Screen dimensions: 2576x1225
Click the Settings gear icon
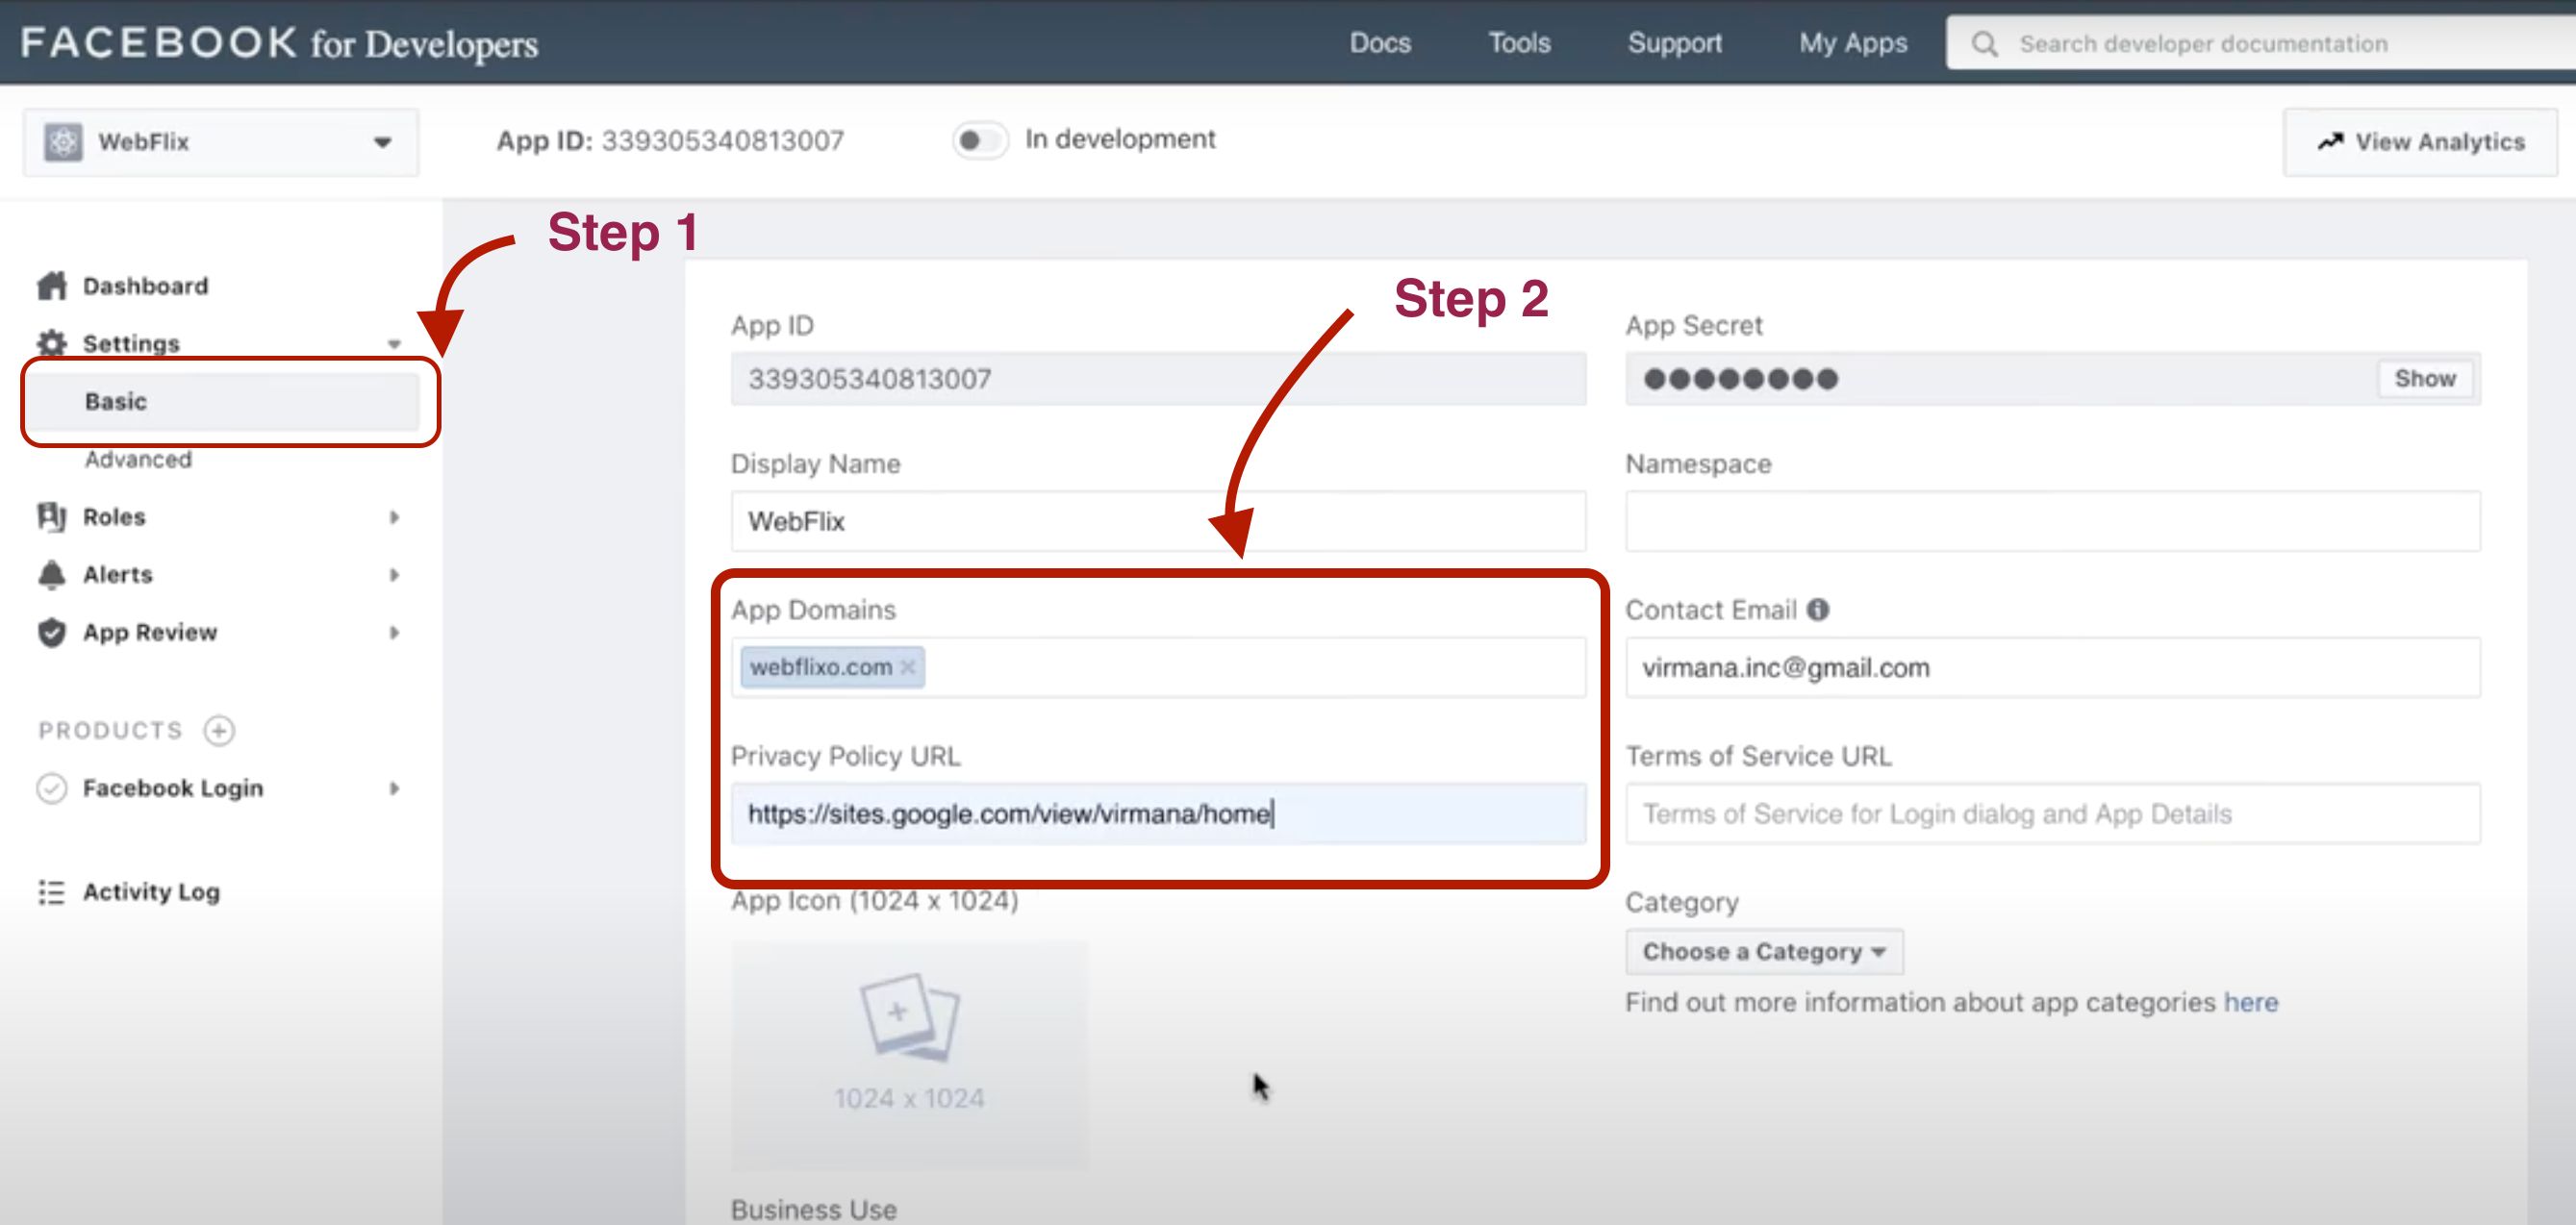click(x=52, y=343)
